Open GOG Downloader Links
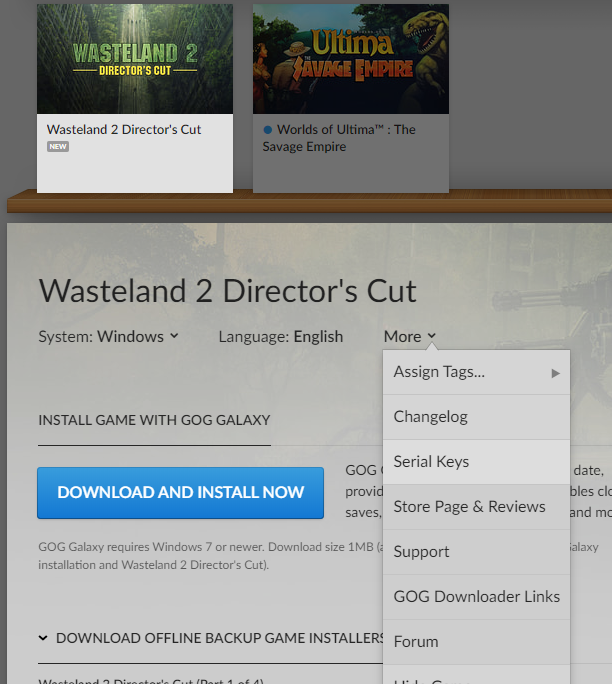 (476, 597)
